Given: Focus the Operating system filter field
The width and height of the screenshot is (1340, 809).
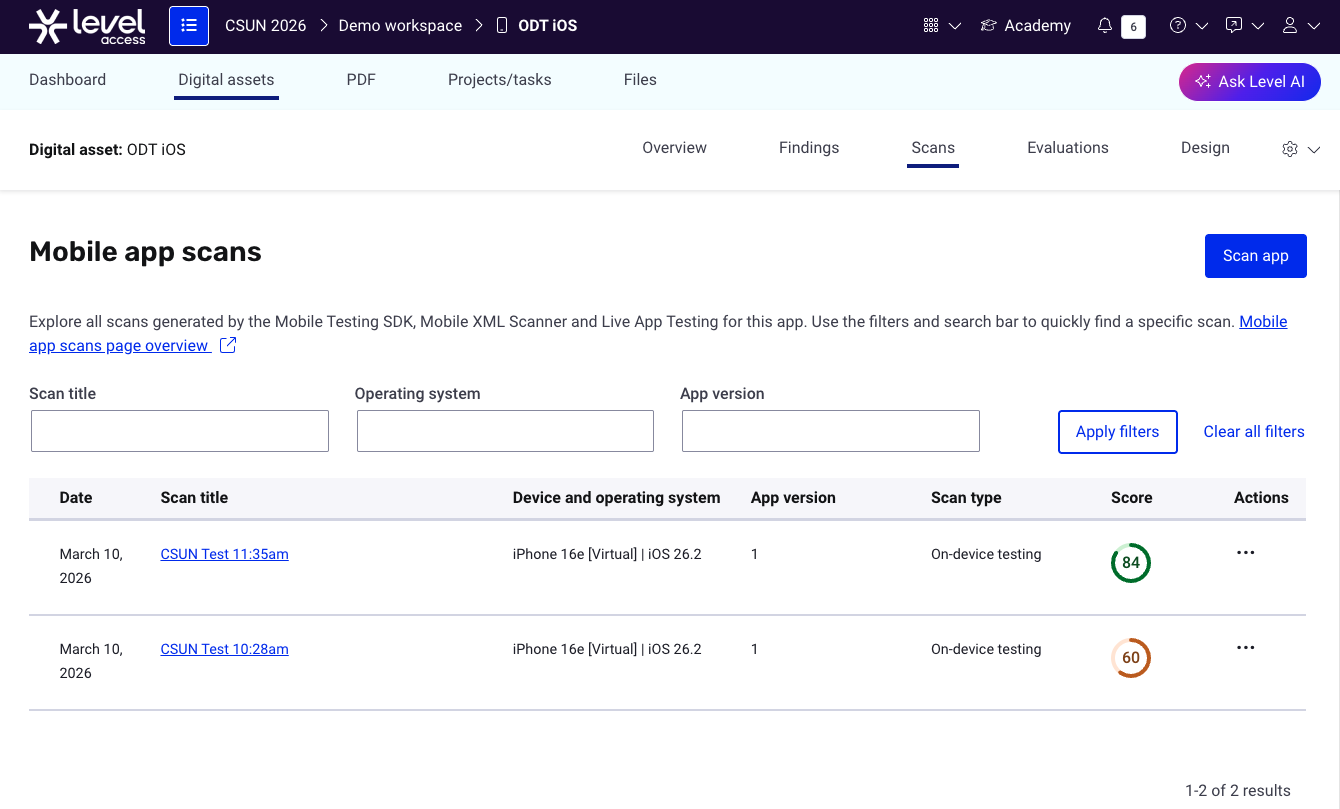Looking at the screenshot, I should tap(505, 431).
